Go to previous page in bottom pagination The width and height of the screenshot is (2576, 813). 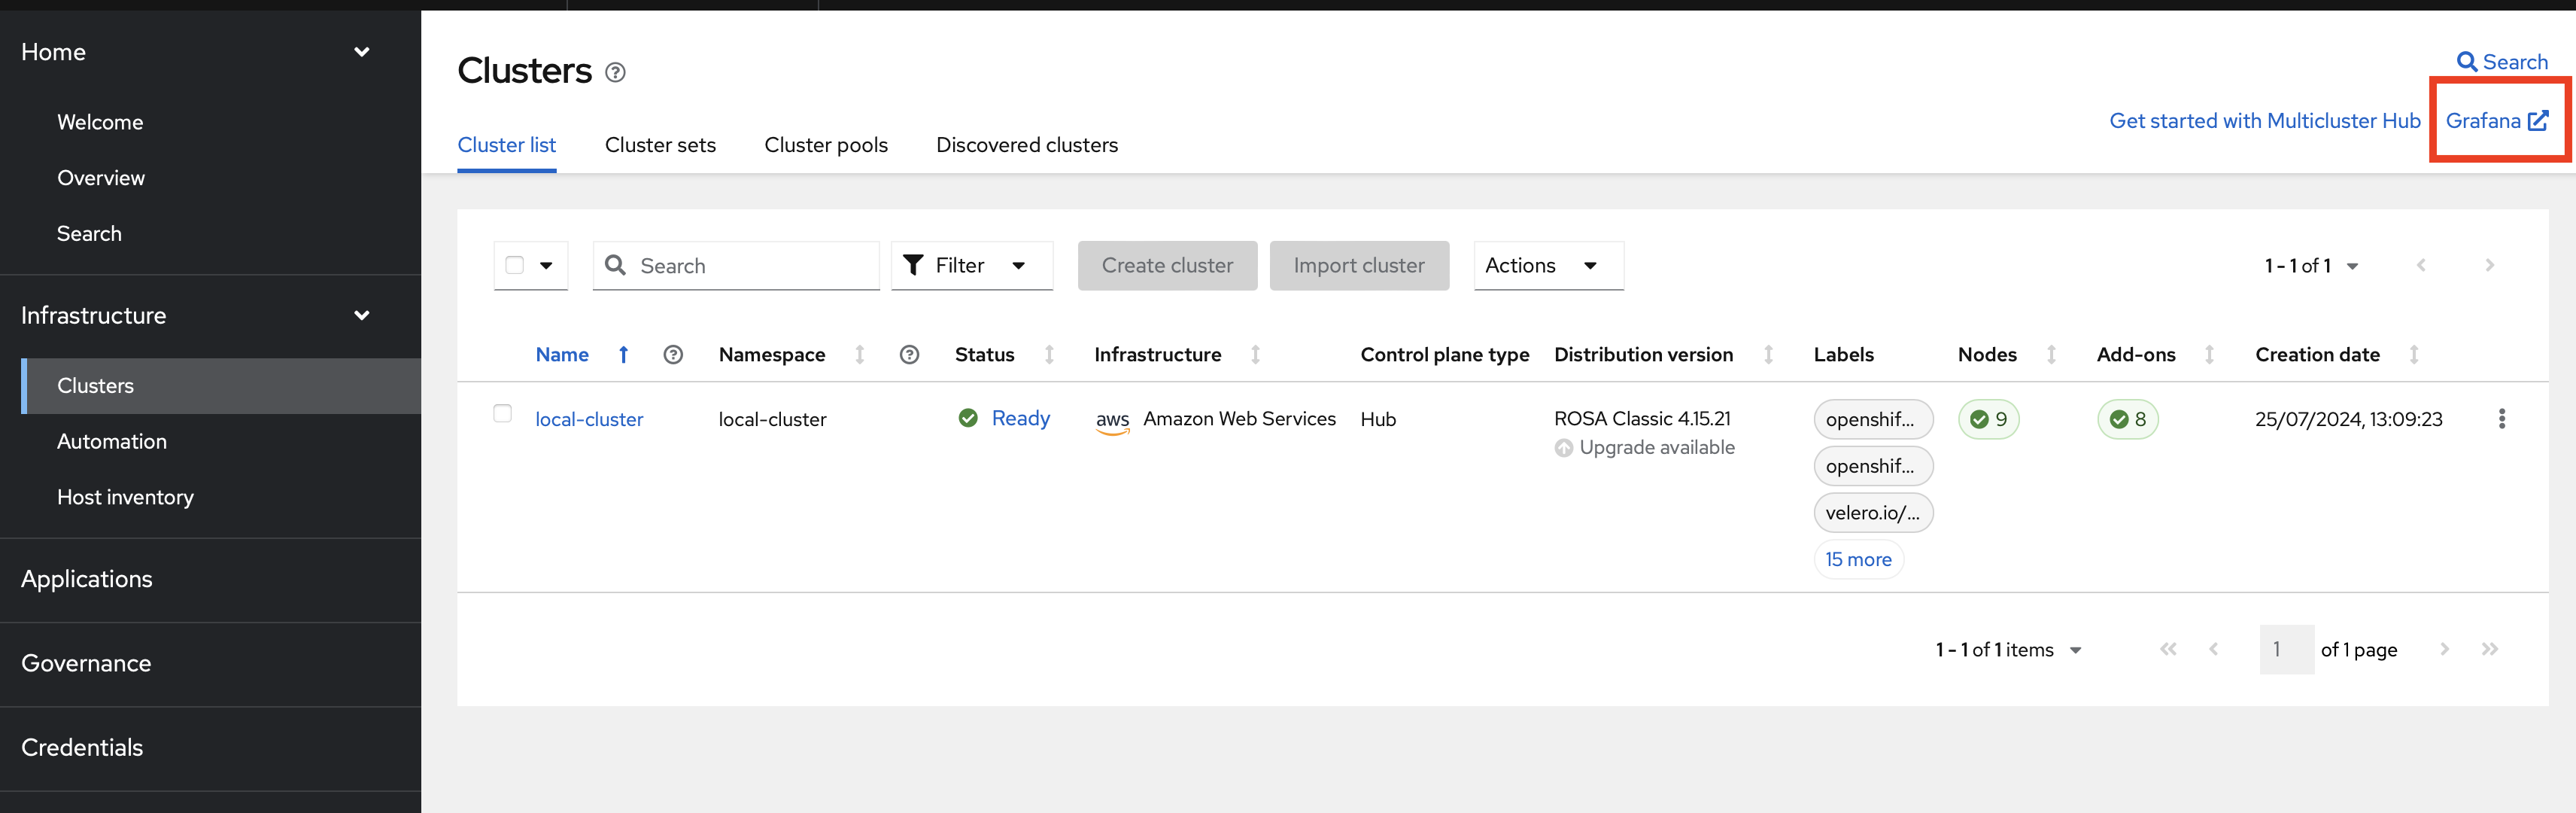click(x=2213, y=650)
